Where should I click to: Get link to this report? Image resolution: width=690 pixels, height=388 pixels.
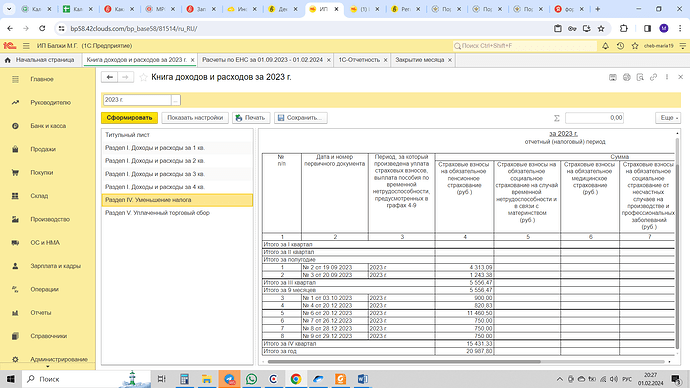653,77
